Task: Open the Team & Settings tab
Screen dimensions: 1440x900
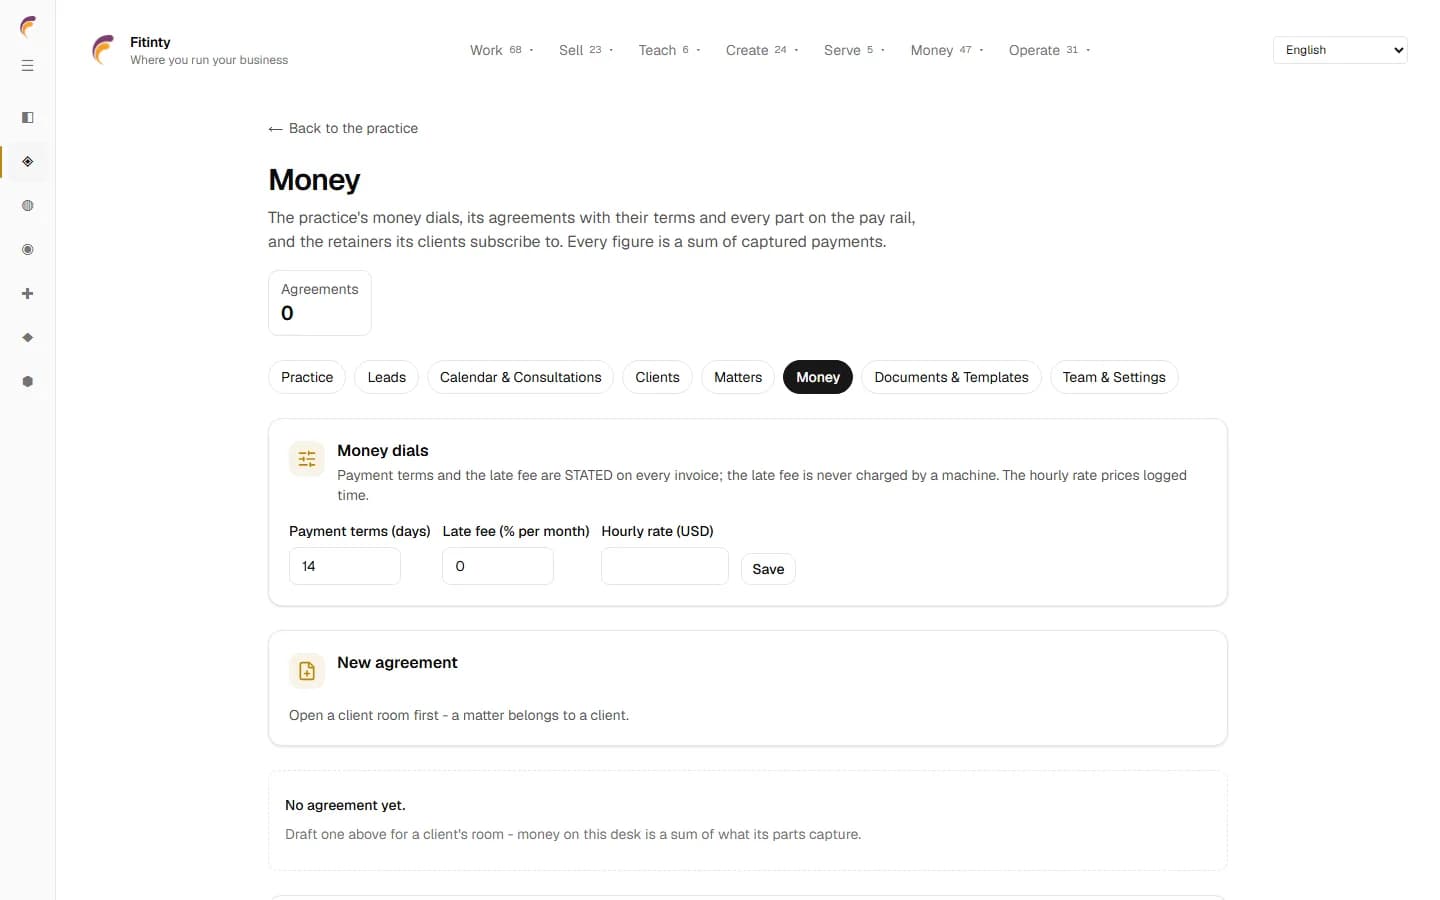Action: click(x=1114, y=377)
